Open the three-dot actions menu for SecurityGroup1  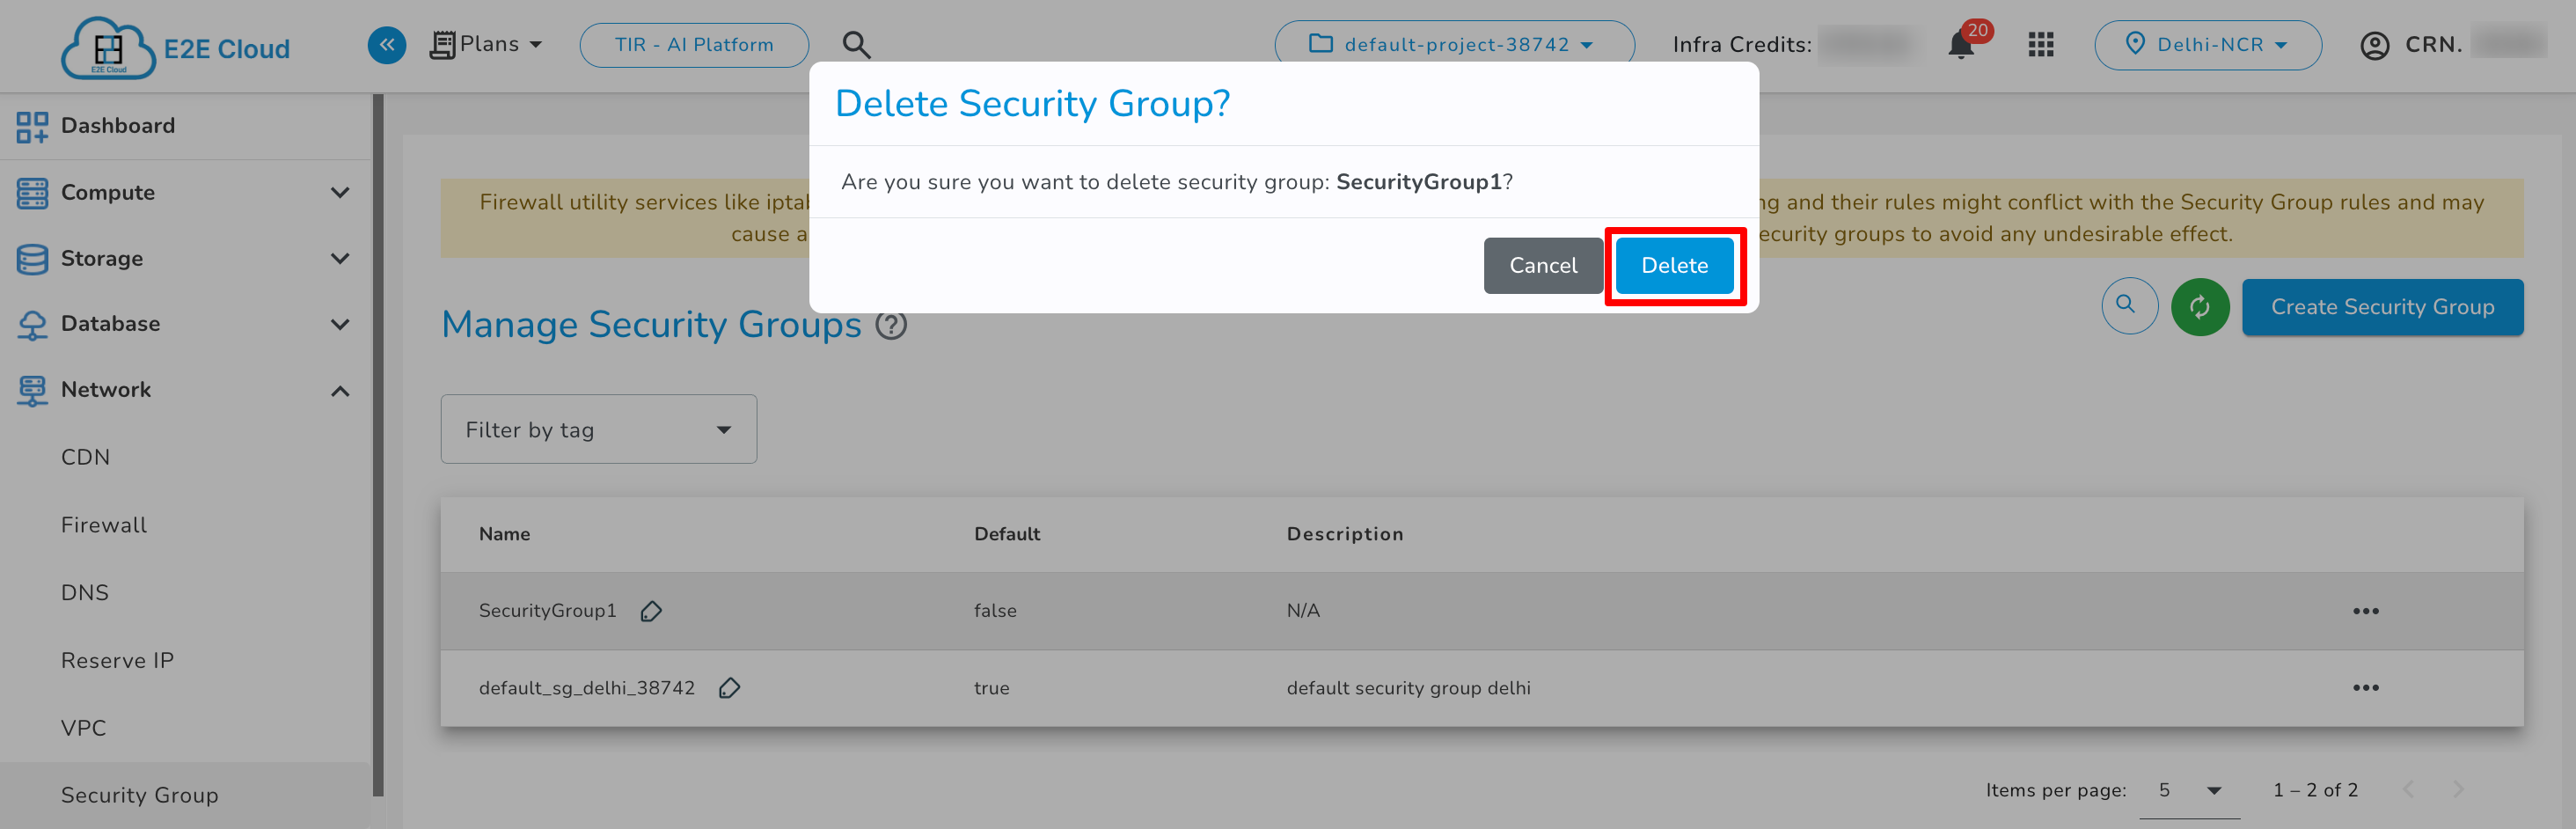tap(2367, 610)
